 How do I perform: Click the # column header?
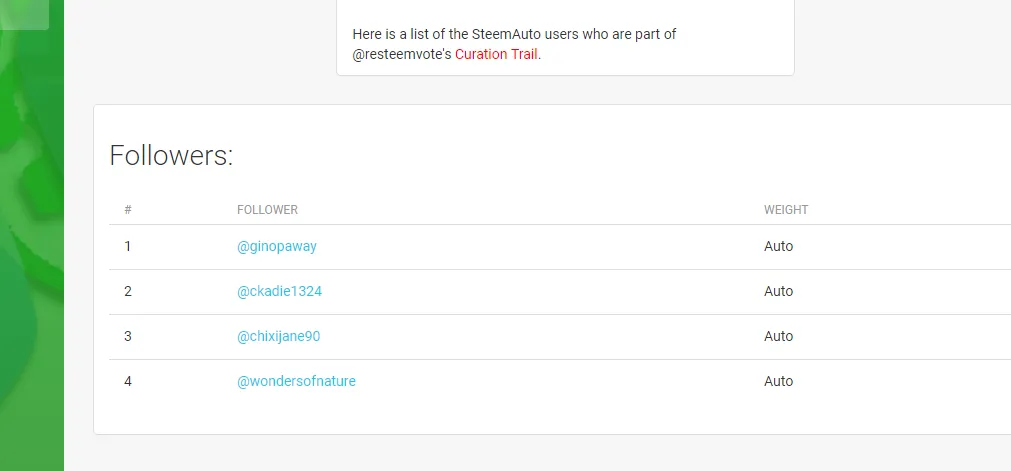tap(128, 210)
